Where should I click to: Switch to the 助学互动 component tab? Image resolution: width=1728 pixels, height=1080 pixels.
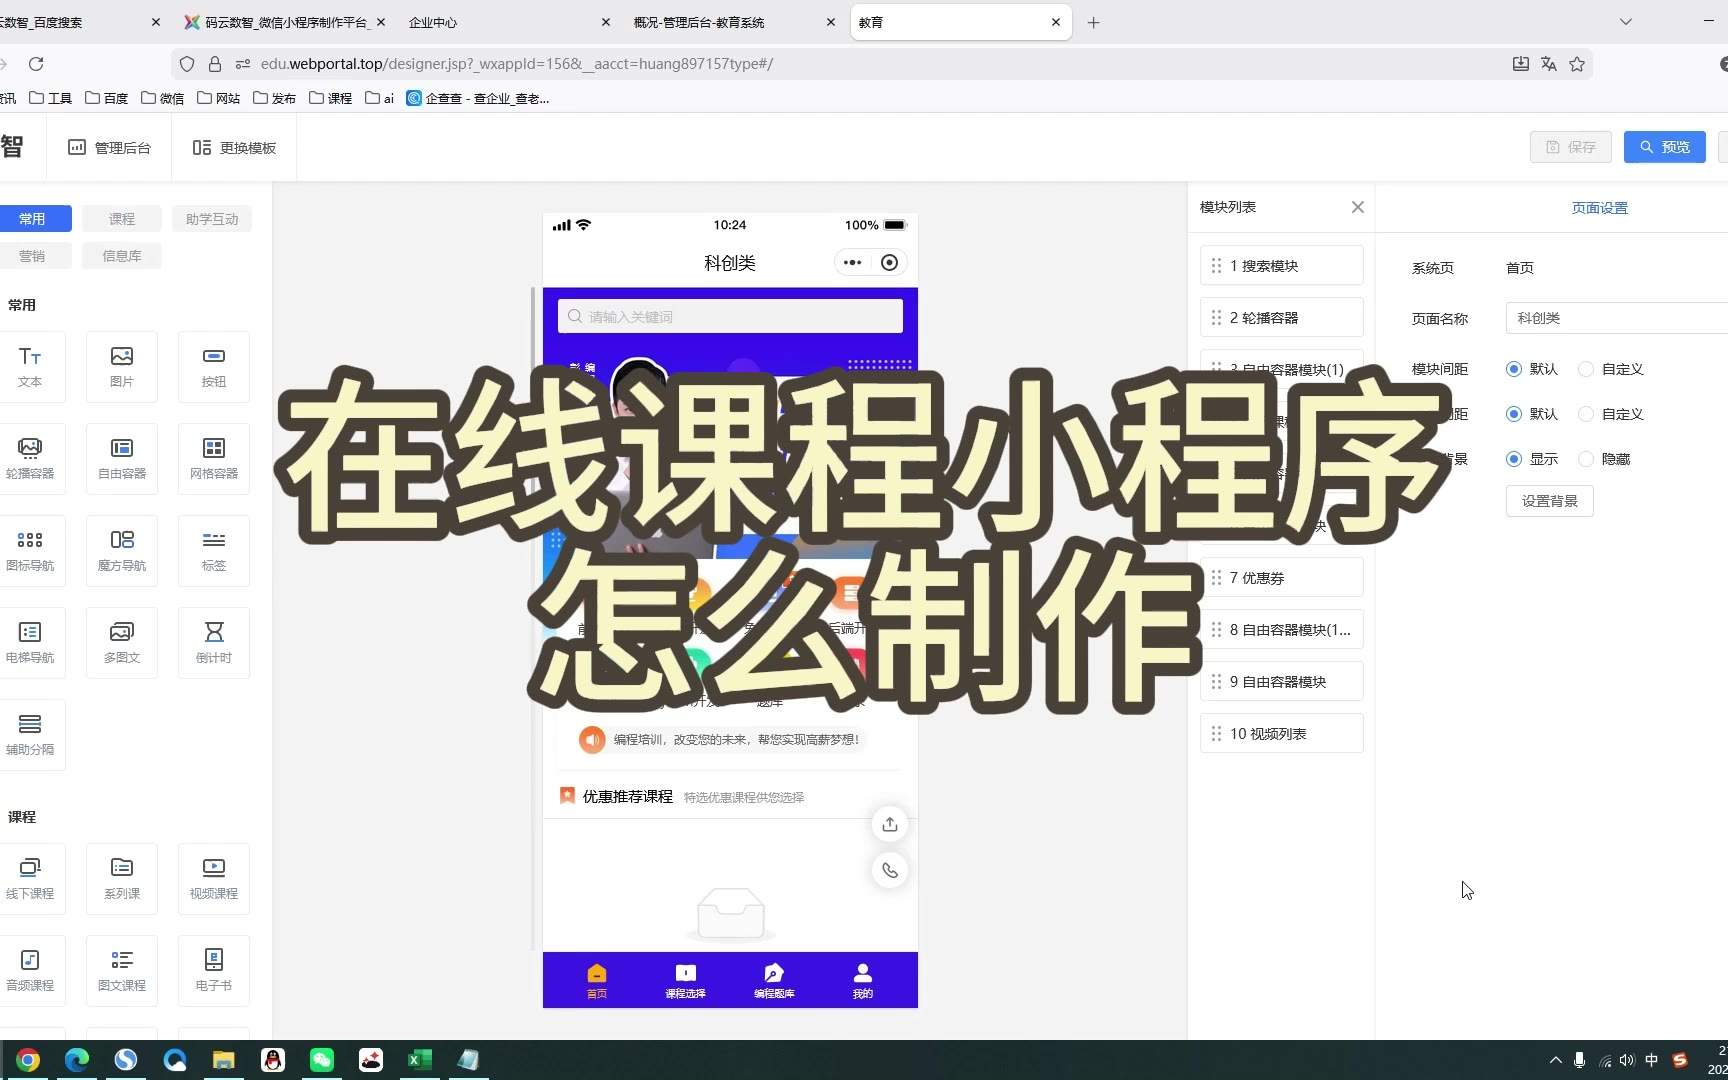212,219
